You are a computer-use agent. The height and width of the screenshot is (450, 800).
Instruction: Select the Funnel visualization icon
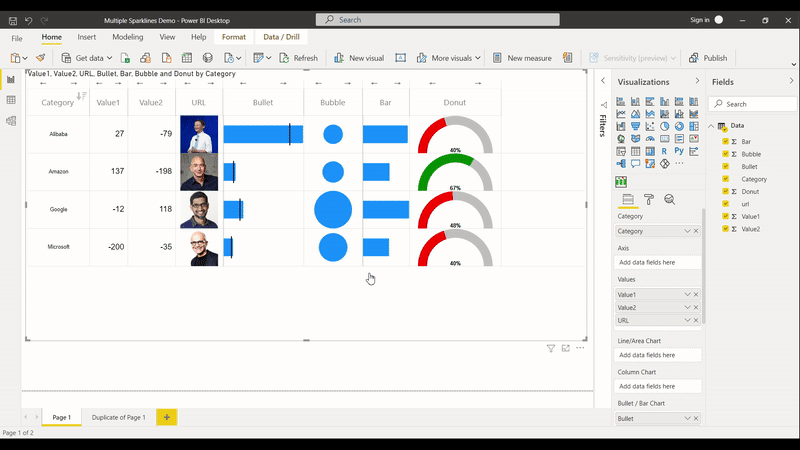(635, 126)
